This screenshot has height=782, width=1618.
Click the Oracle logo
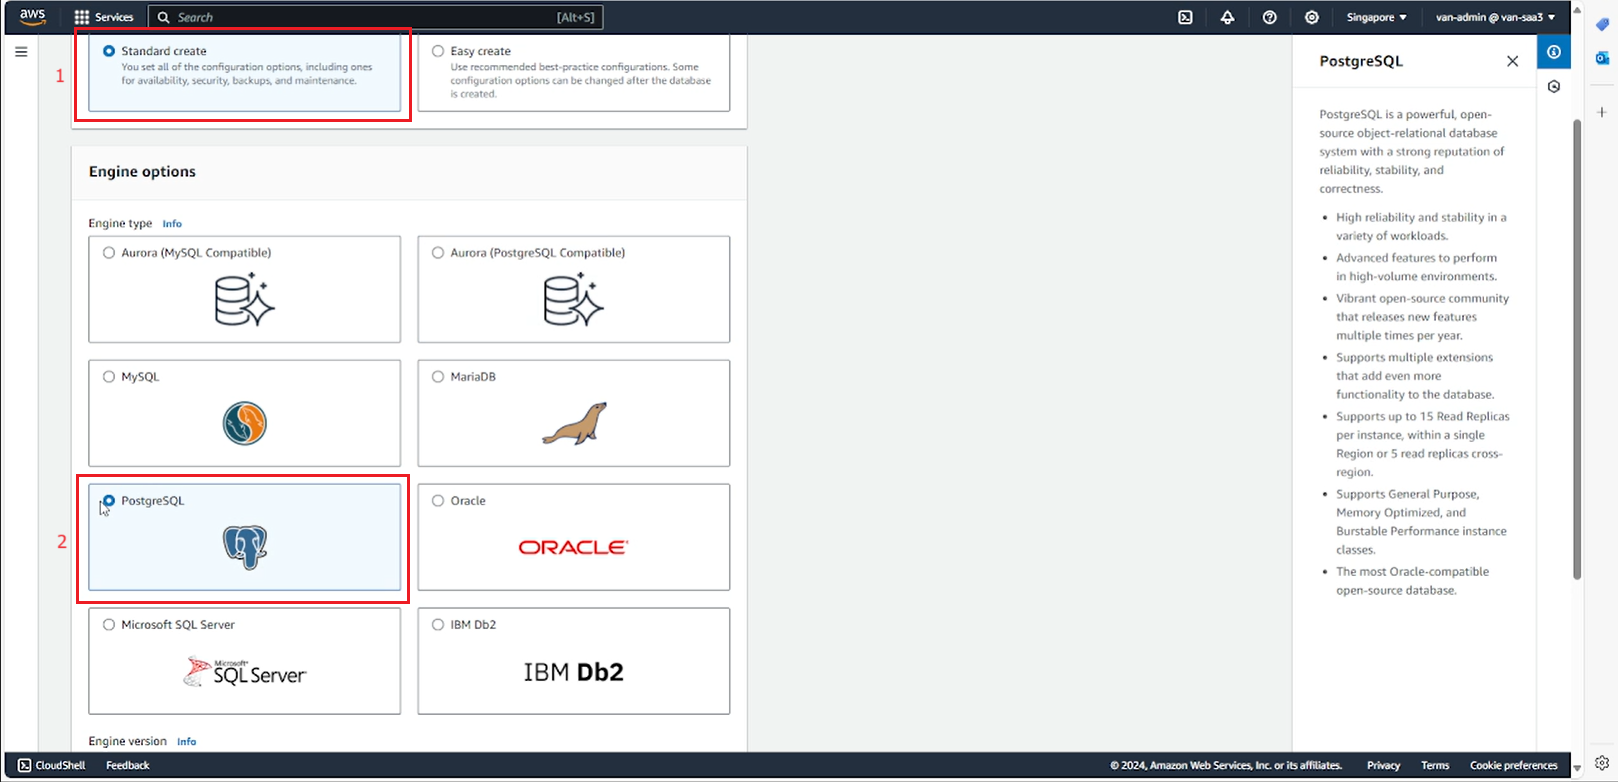tap(573, 547)
